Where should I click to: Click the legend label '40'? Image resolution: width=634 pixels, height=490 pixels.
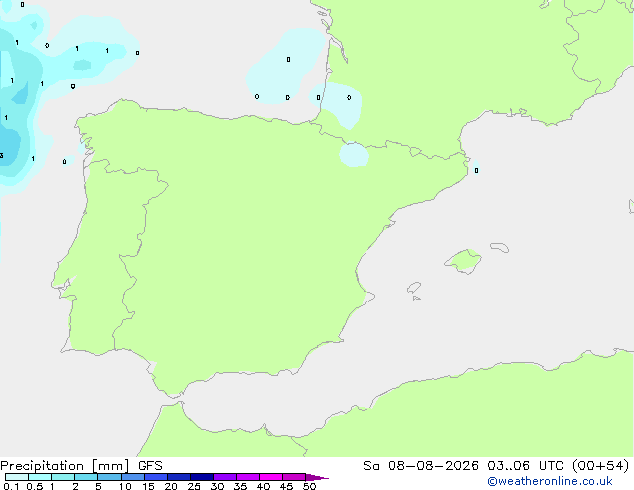point(263,486)
